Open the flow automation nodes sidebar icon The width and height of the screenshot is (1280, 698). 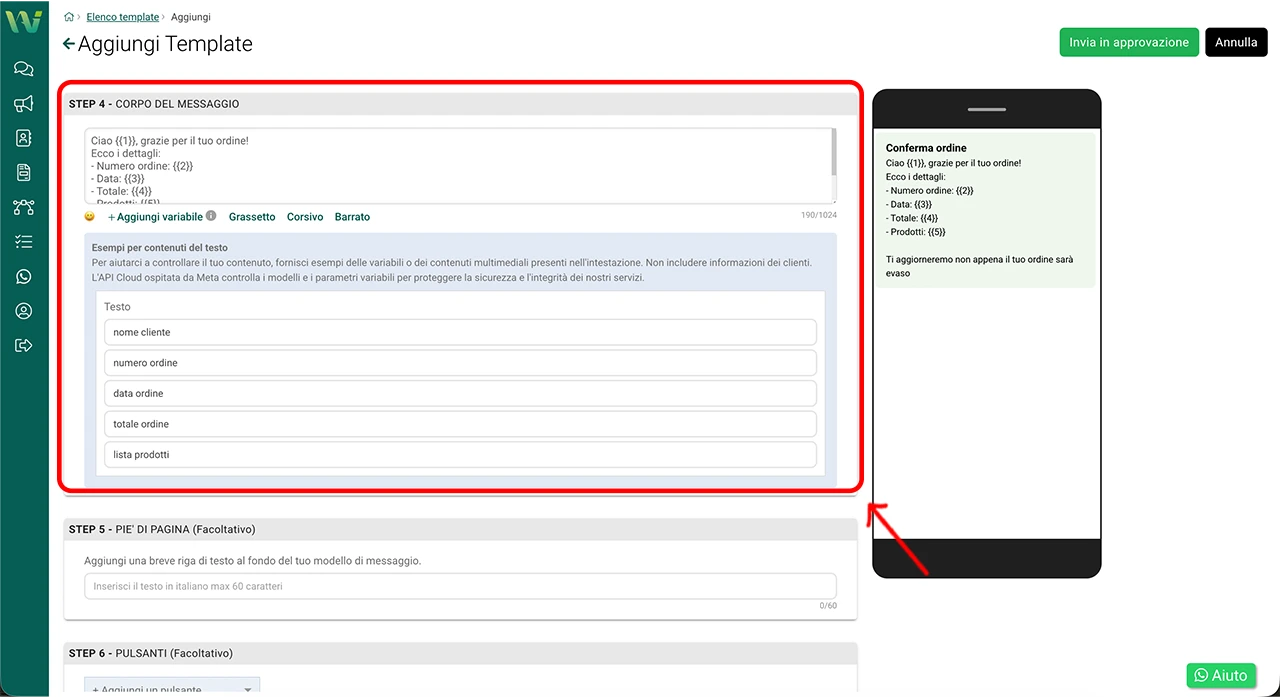pyautogui.click(x=24, y=208)
